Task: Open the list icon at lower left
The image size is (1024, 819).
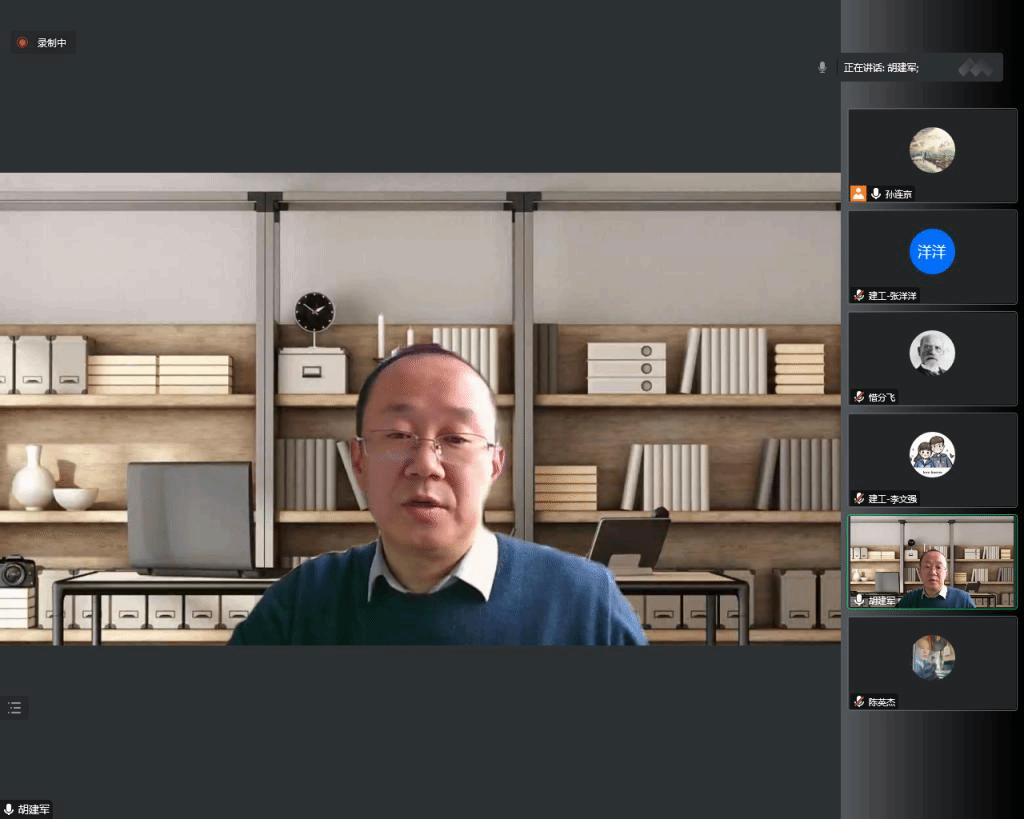Action: pos(14,708)
